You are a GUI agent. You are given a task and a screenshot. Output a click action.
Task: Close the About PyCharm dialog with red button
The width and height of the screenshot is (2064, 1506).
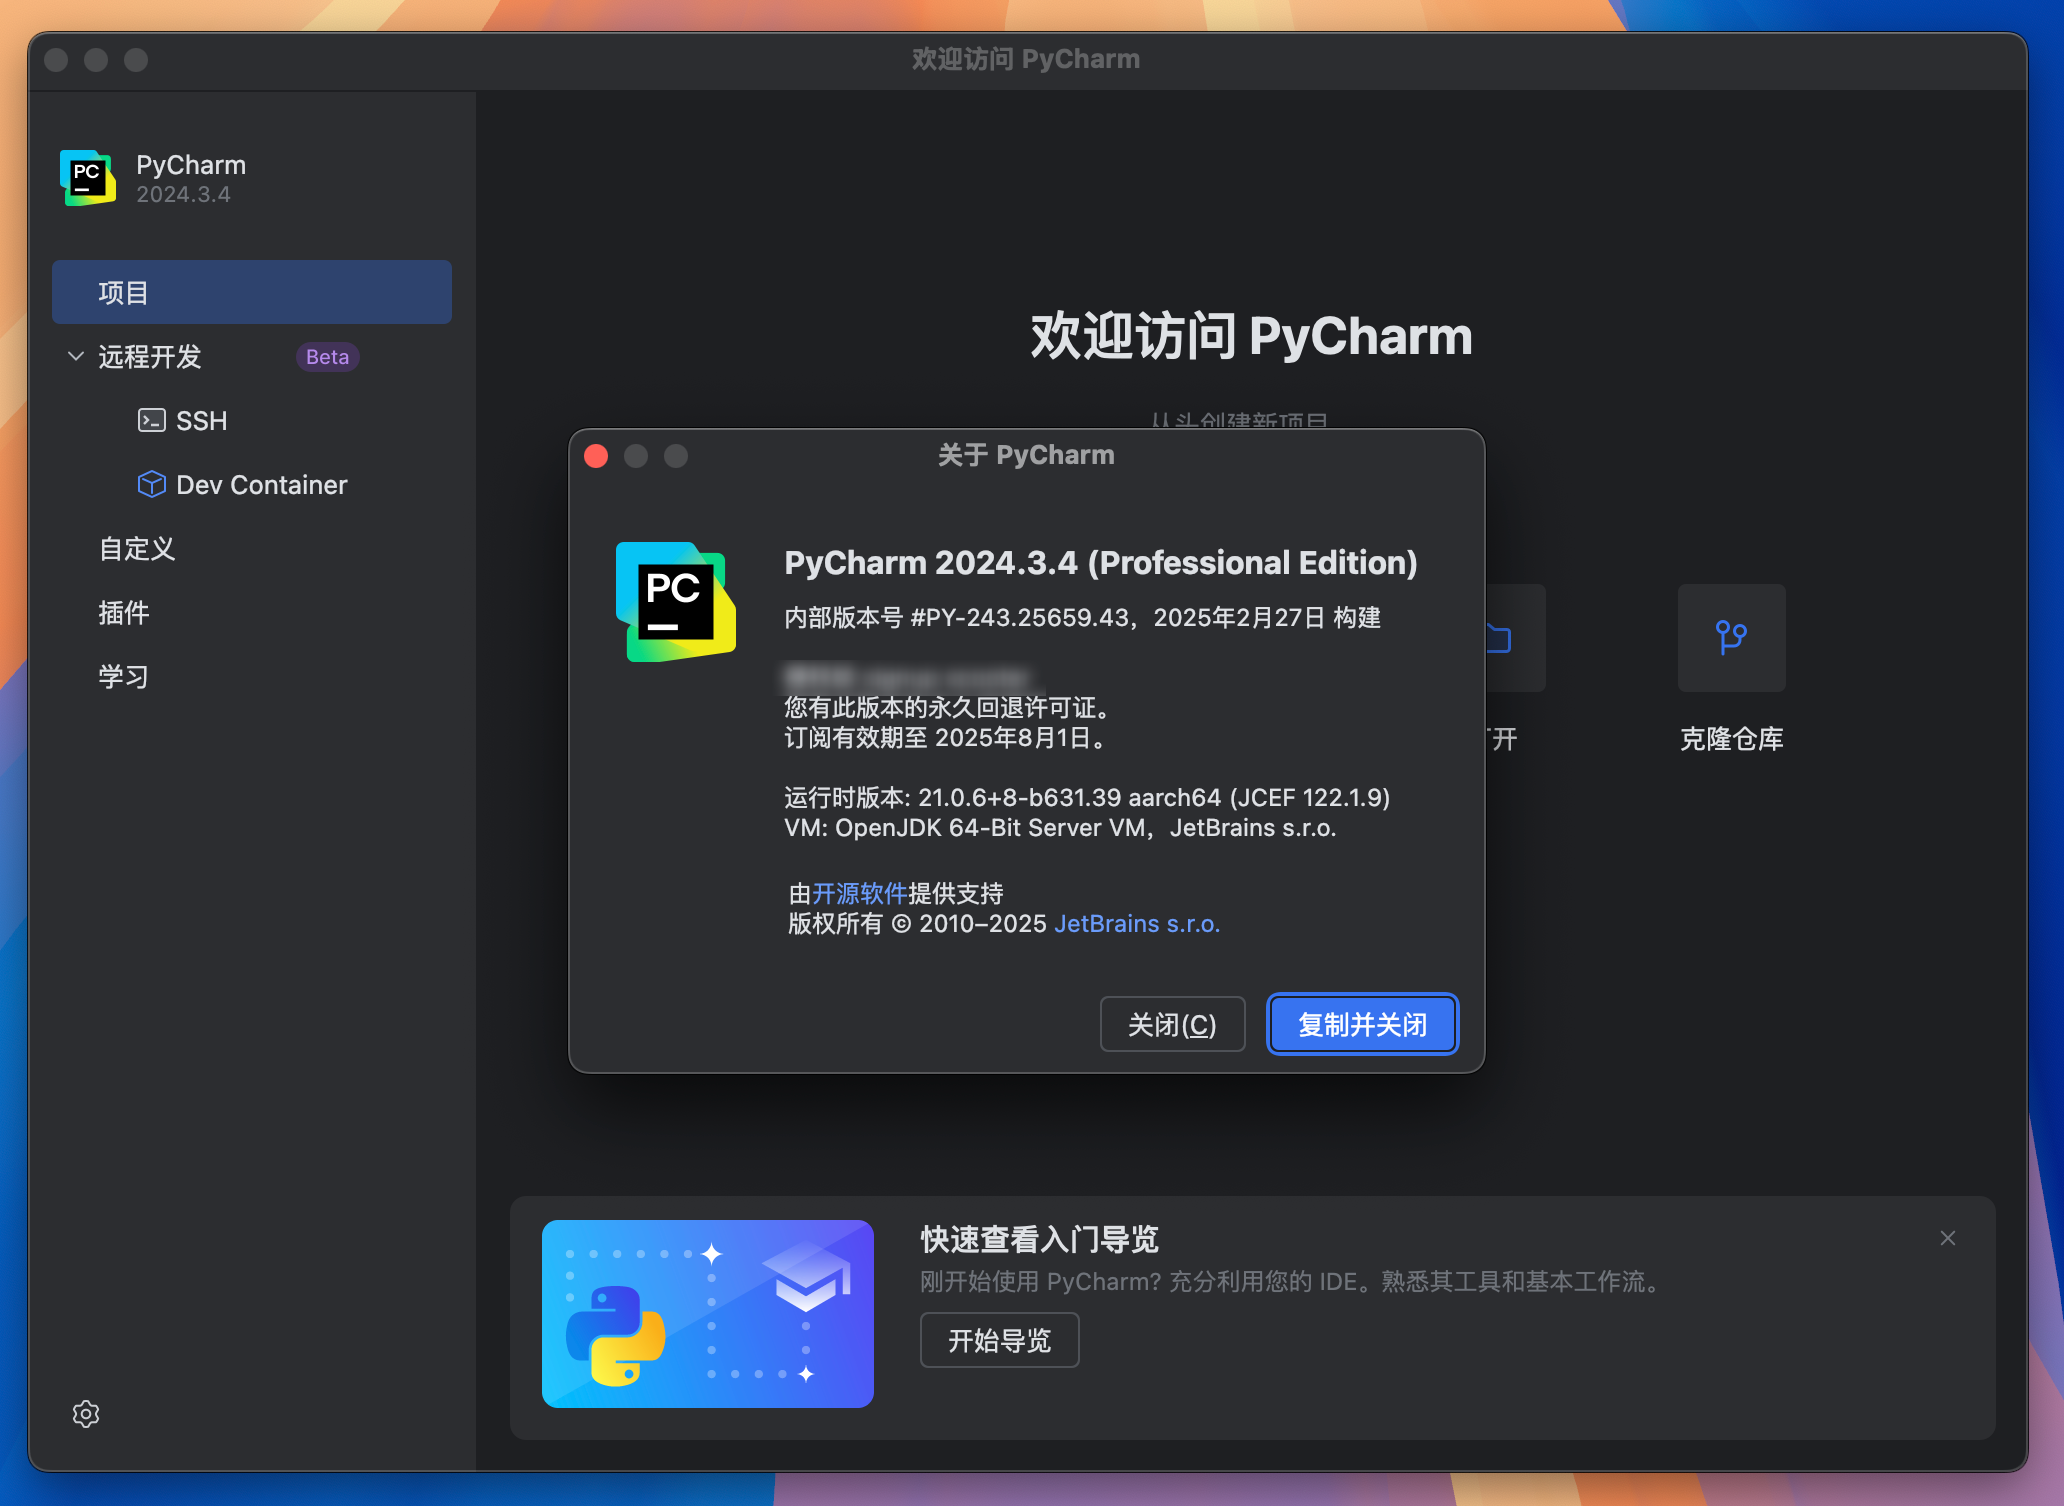point(596,456)
